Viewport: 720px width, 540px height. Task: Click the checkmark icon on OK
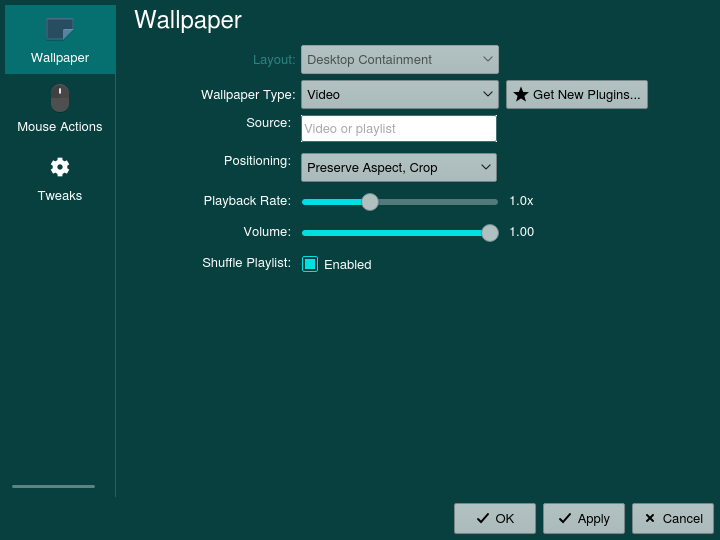point(483,518)
